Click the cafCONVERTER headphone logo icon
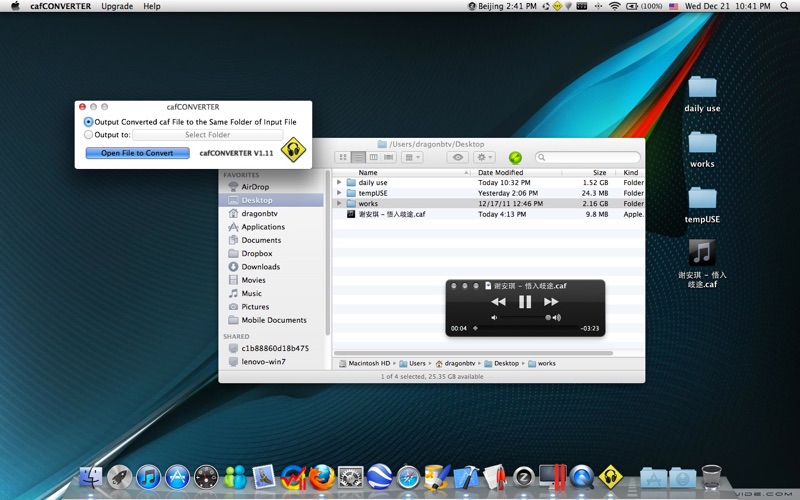 pyautogui.click(x=293, y=149)
